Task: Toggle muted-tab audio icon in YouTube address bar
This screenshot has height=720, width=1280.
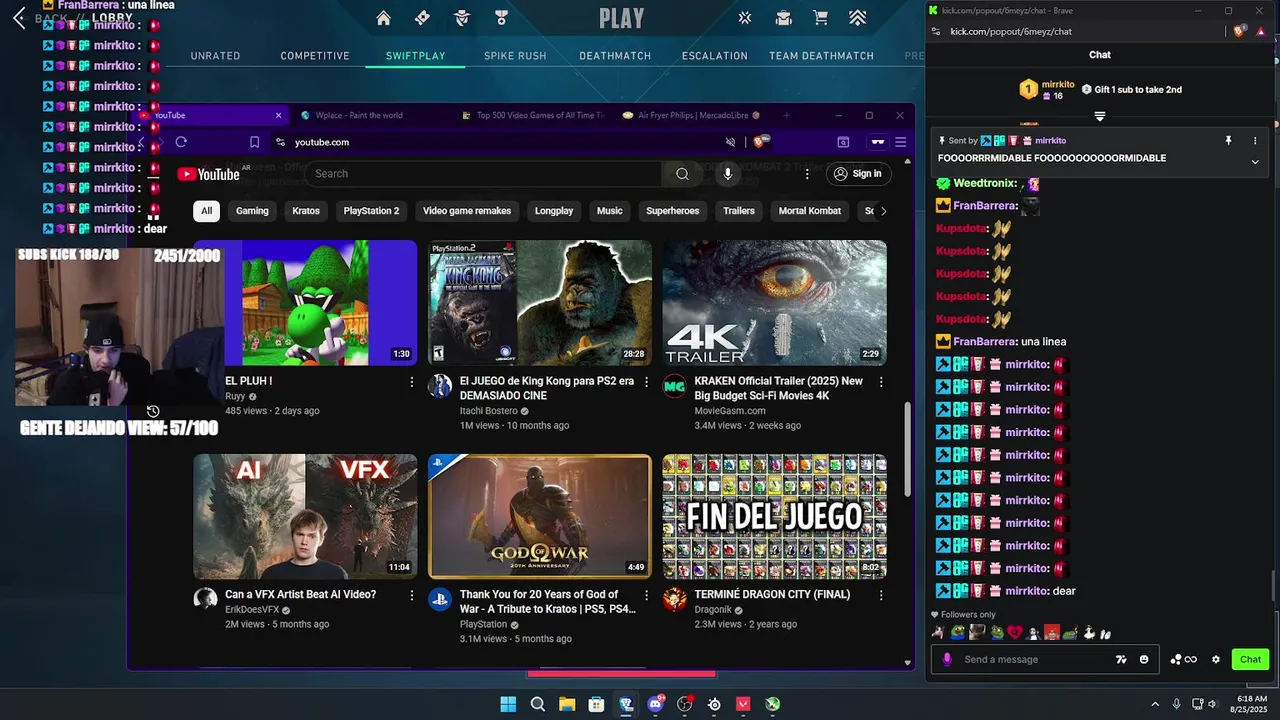Action: tap(730, 142)
